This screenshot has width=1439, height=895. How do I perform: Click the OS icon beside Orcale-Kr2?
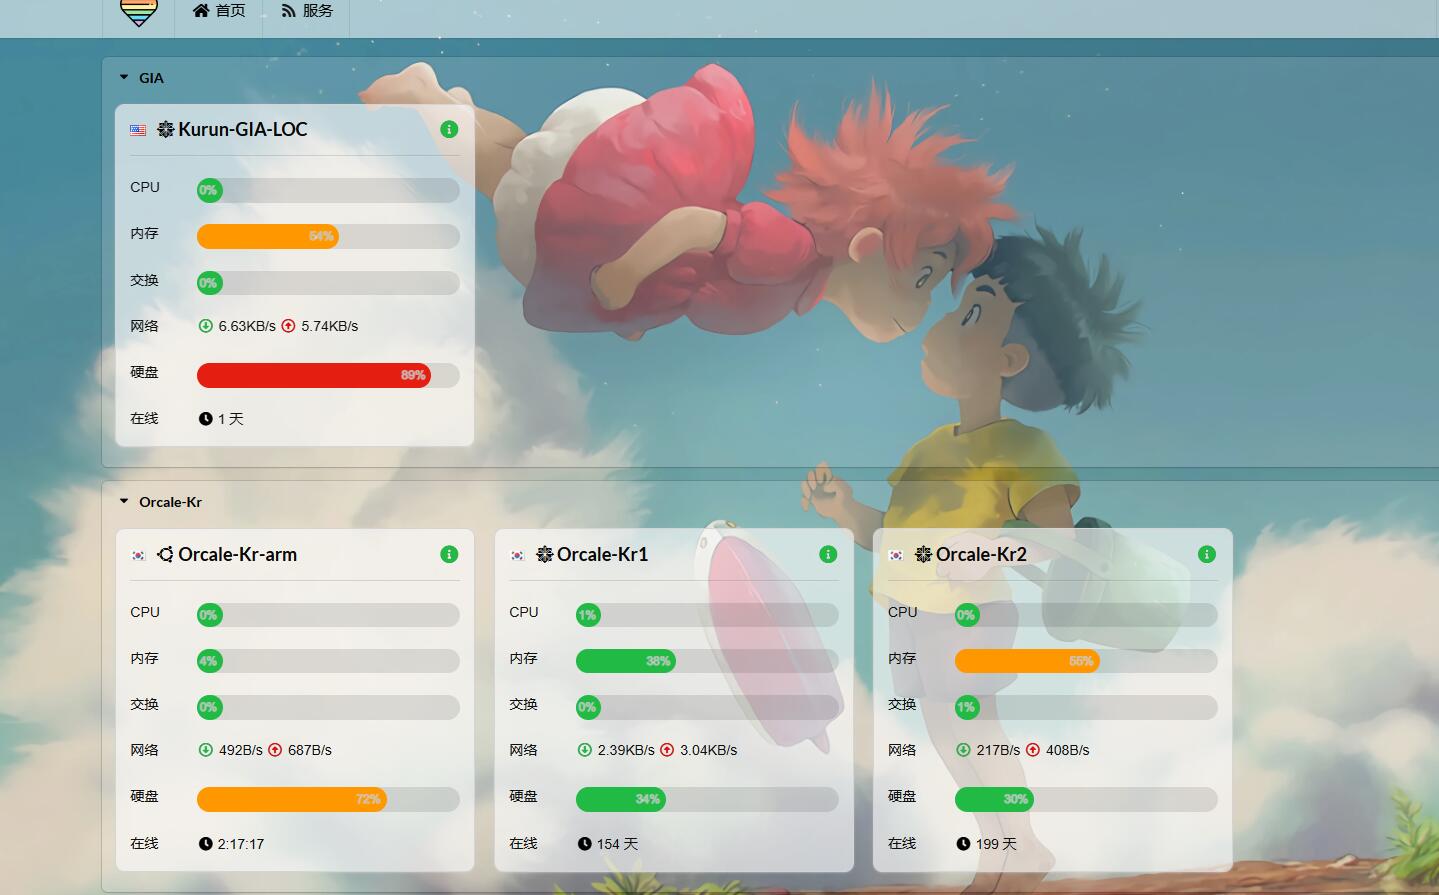pos(924,554)
